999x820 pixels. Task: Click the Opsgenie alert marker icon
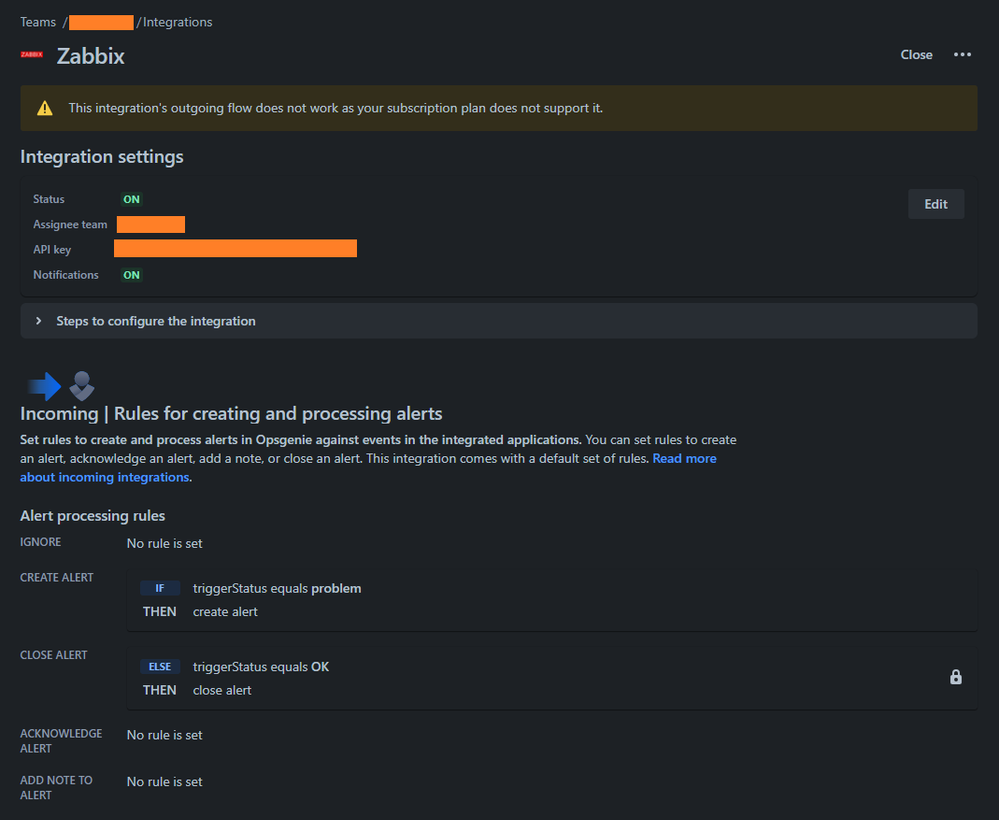click(x=82, y=386)
